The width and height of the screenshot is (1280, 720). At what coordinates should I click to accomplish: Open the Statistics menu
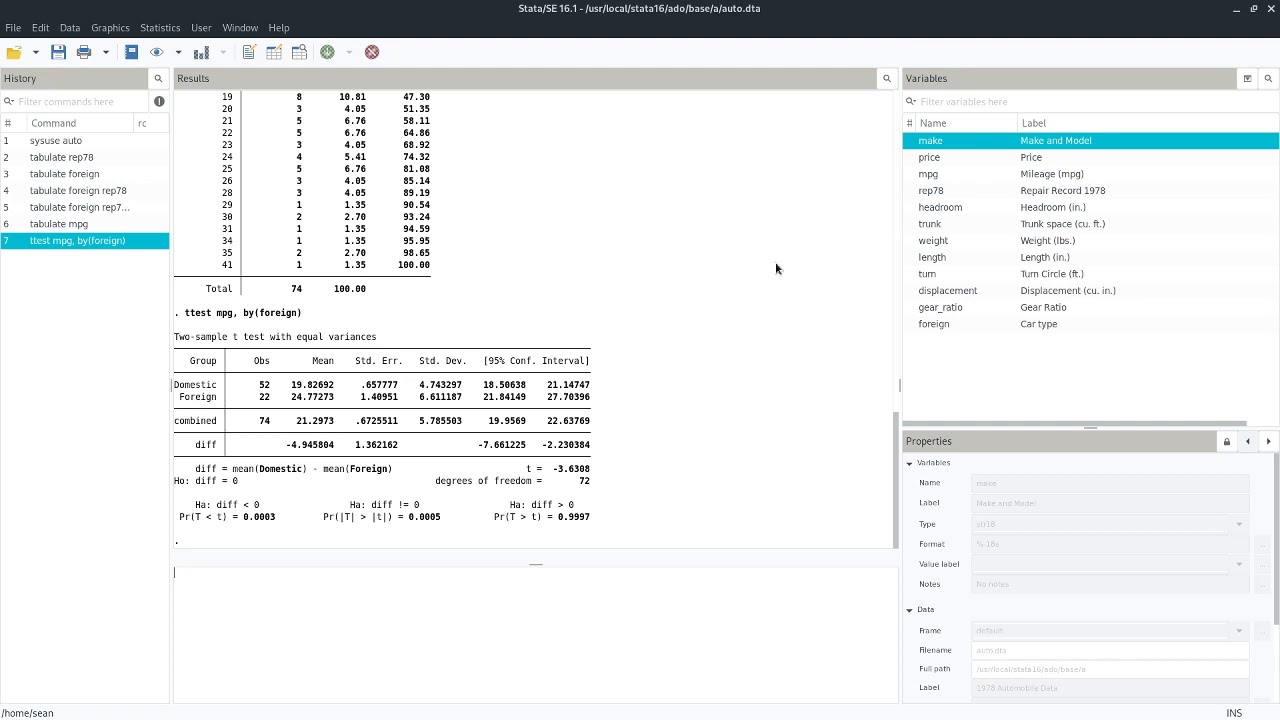(x=160, y=27)
